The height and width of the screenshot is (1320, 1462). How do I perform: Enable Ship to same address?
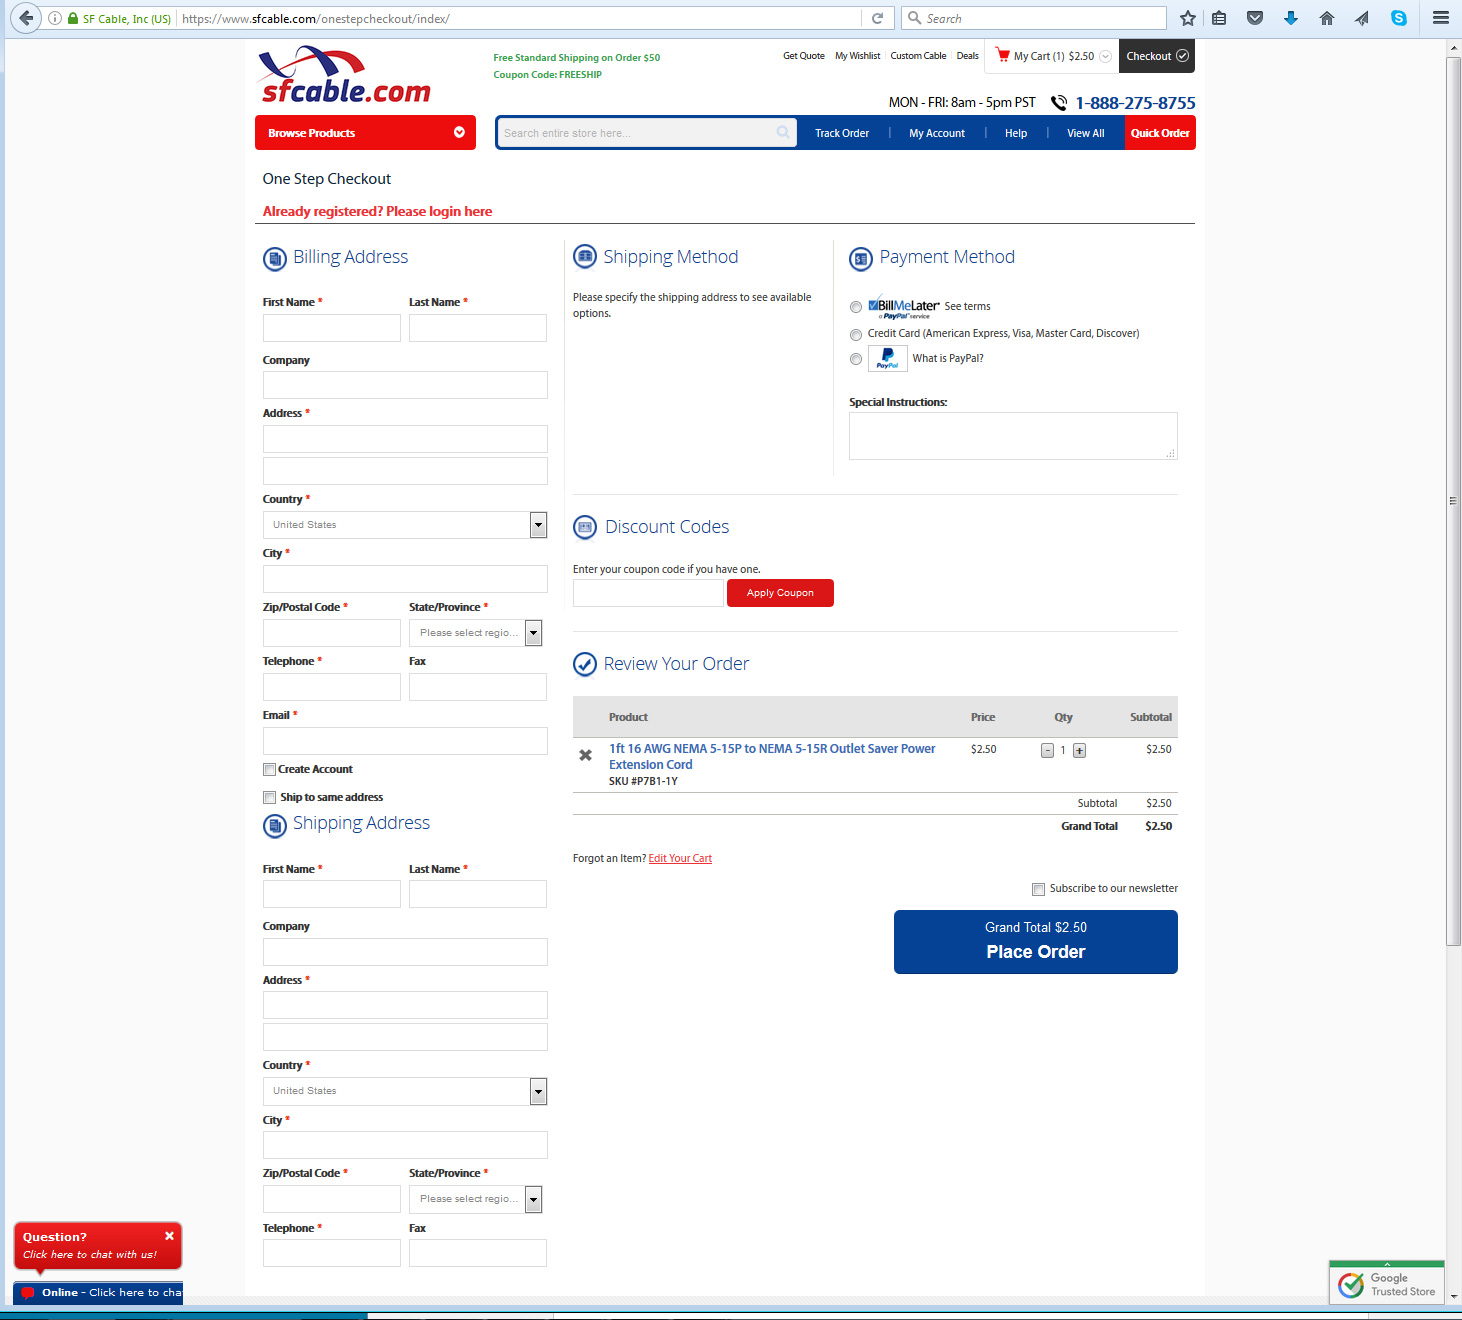pos(269,797)
